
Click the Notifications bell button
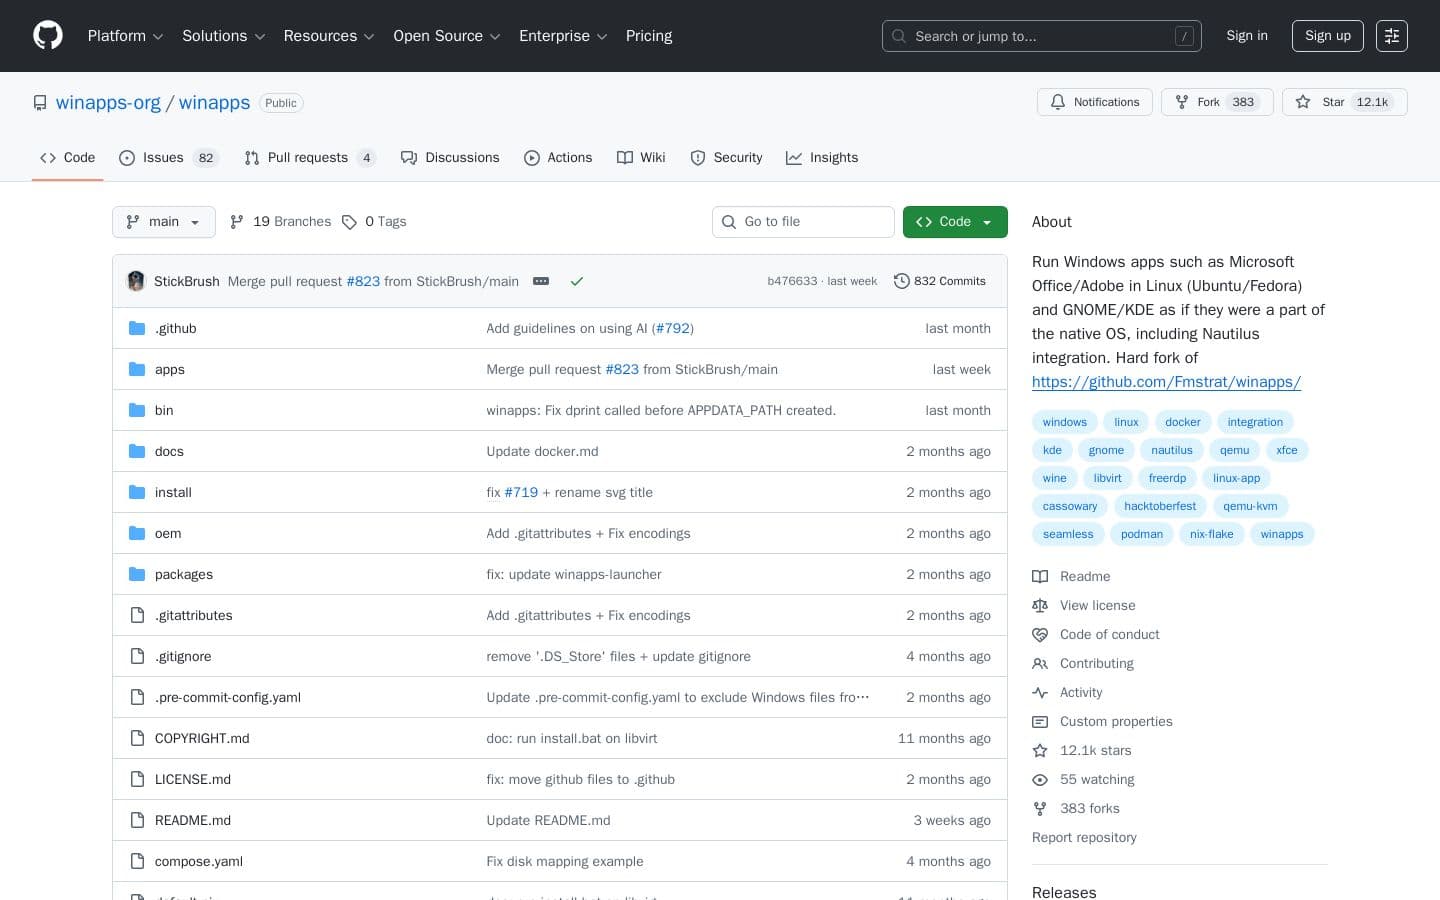pyautogui.click(x=1095, y=102)
